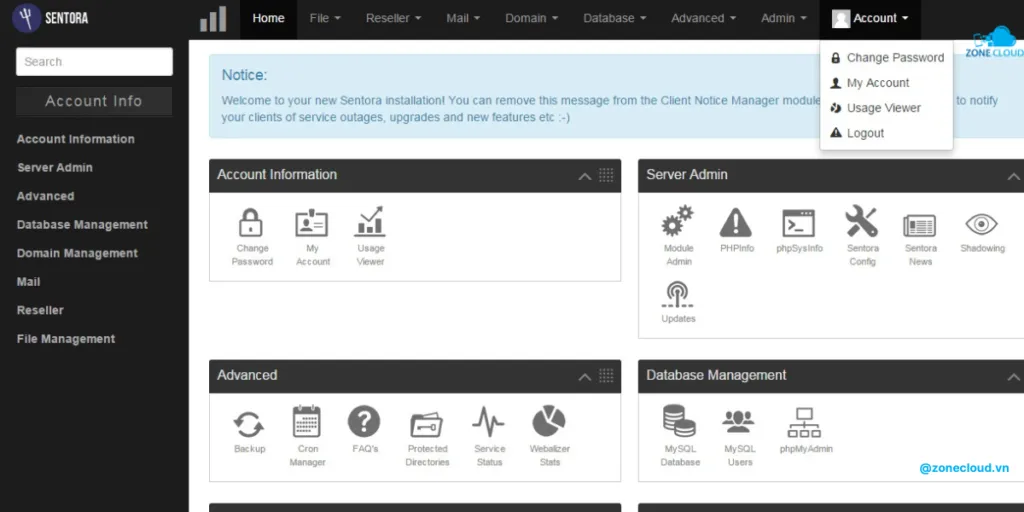The image size is (1024, 512).
Task: Open the Cron Manager calendar icon
Action: (x=307, y=422)
